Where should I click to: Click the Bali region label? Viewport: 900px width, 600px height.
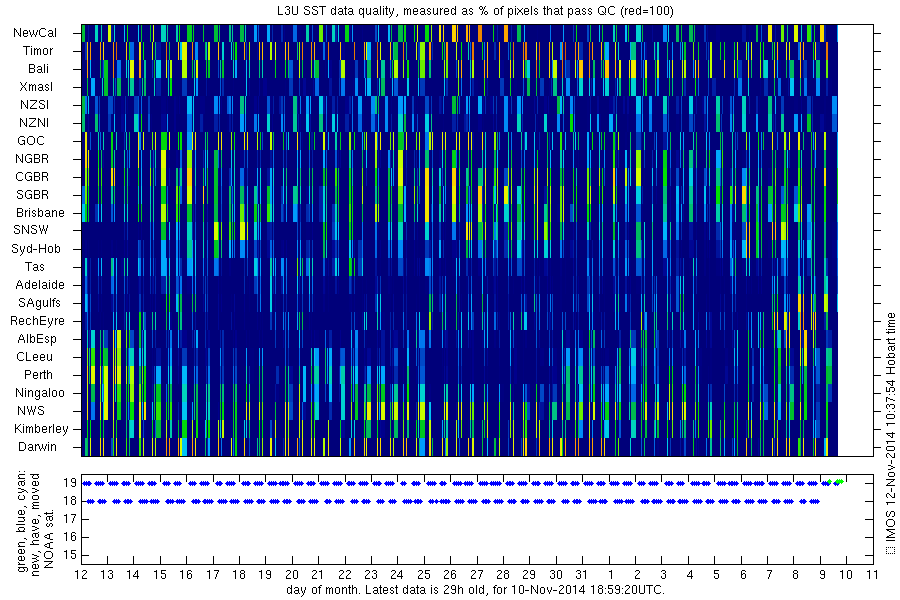click(38, 69)
